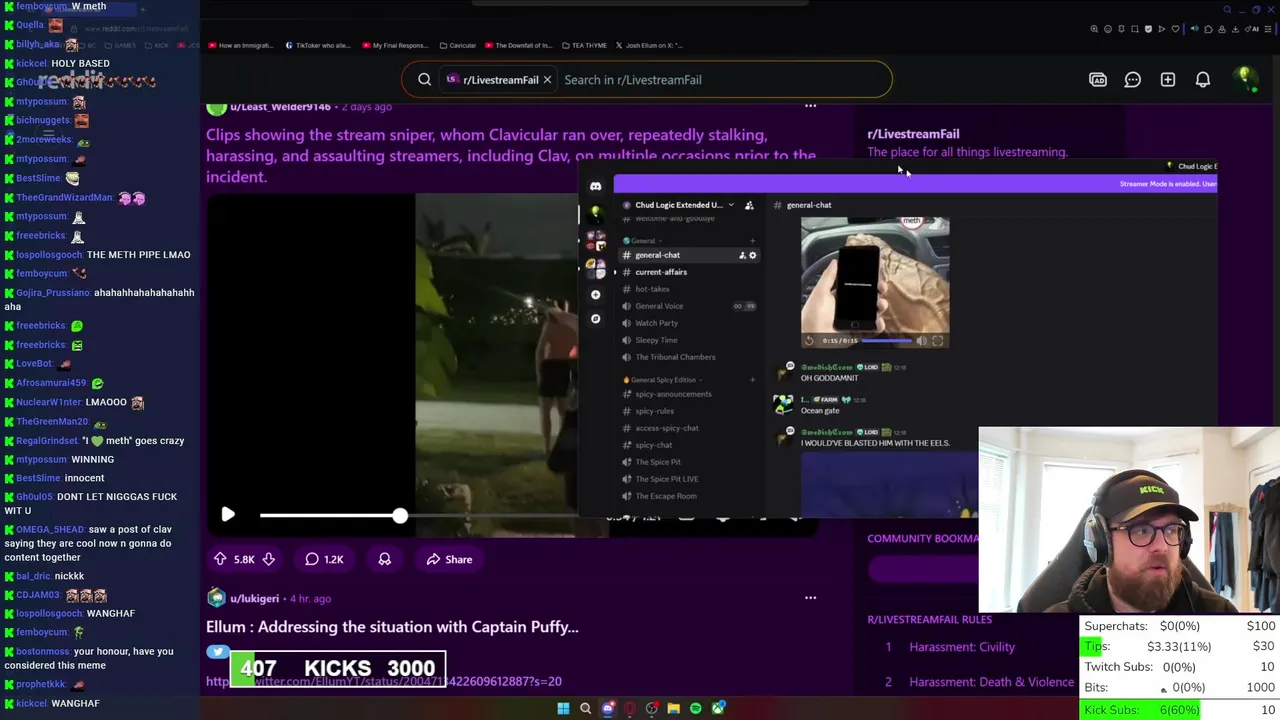Screen dimensions: 1280x720
Task: Replay the Discord chat video
Action: click(x=810, y=340)
